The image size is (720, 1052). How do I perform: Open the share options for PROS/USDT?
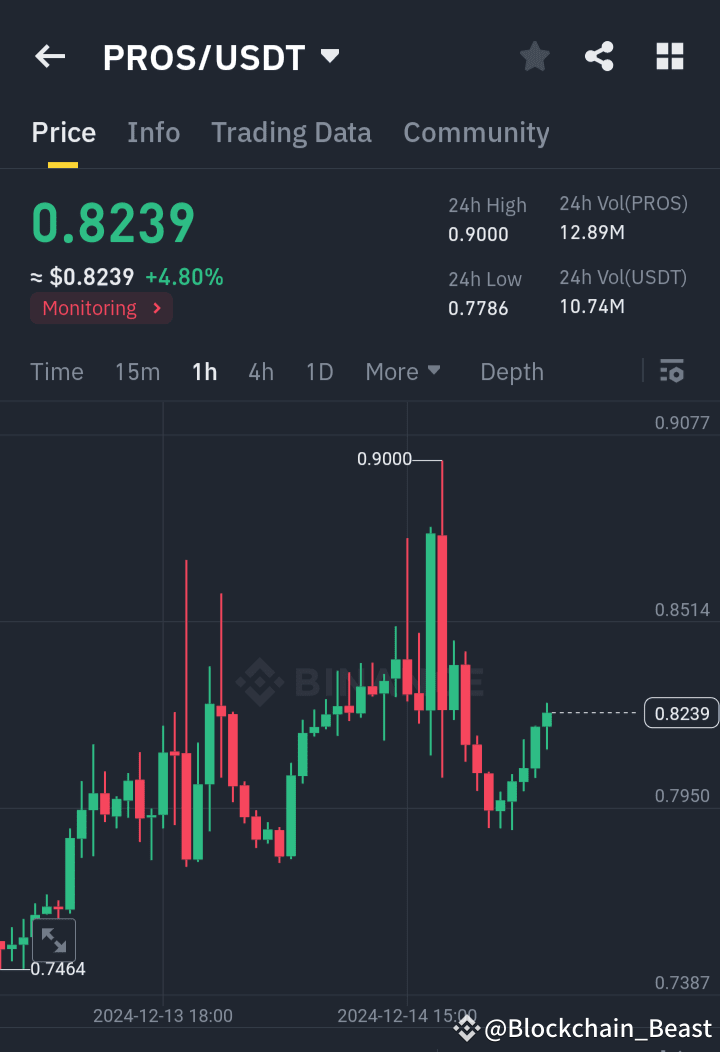599,57
